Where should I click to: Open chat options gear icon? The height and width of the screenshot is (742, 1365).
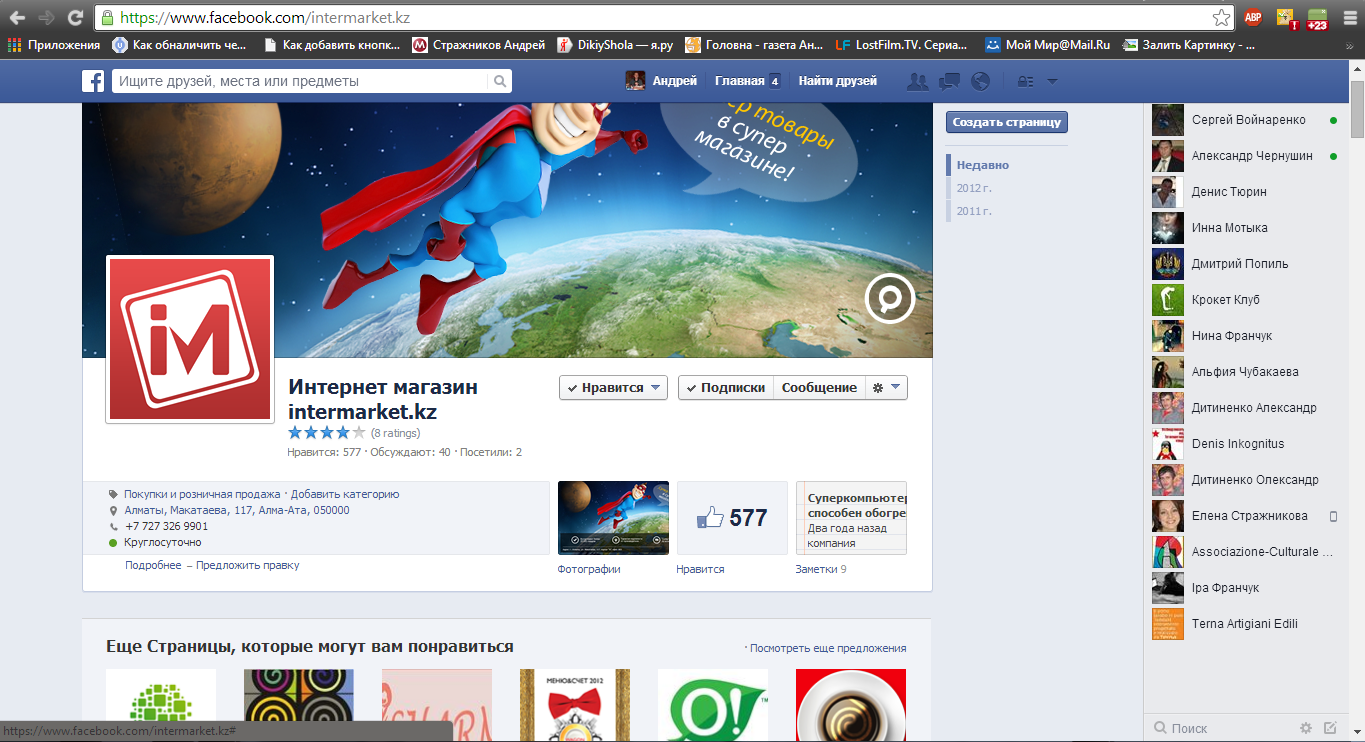(x=1306, y=728)
